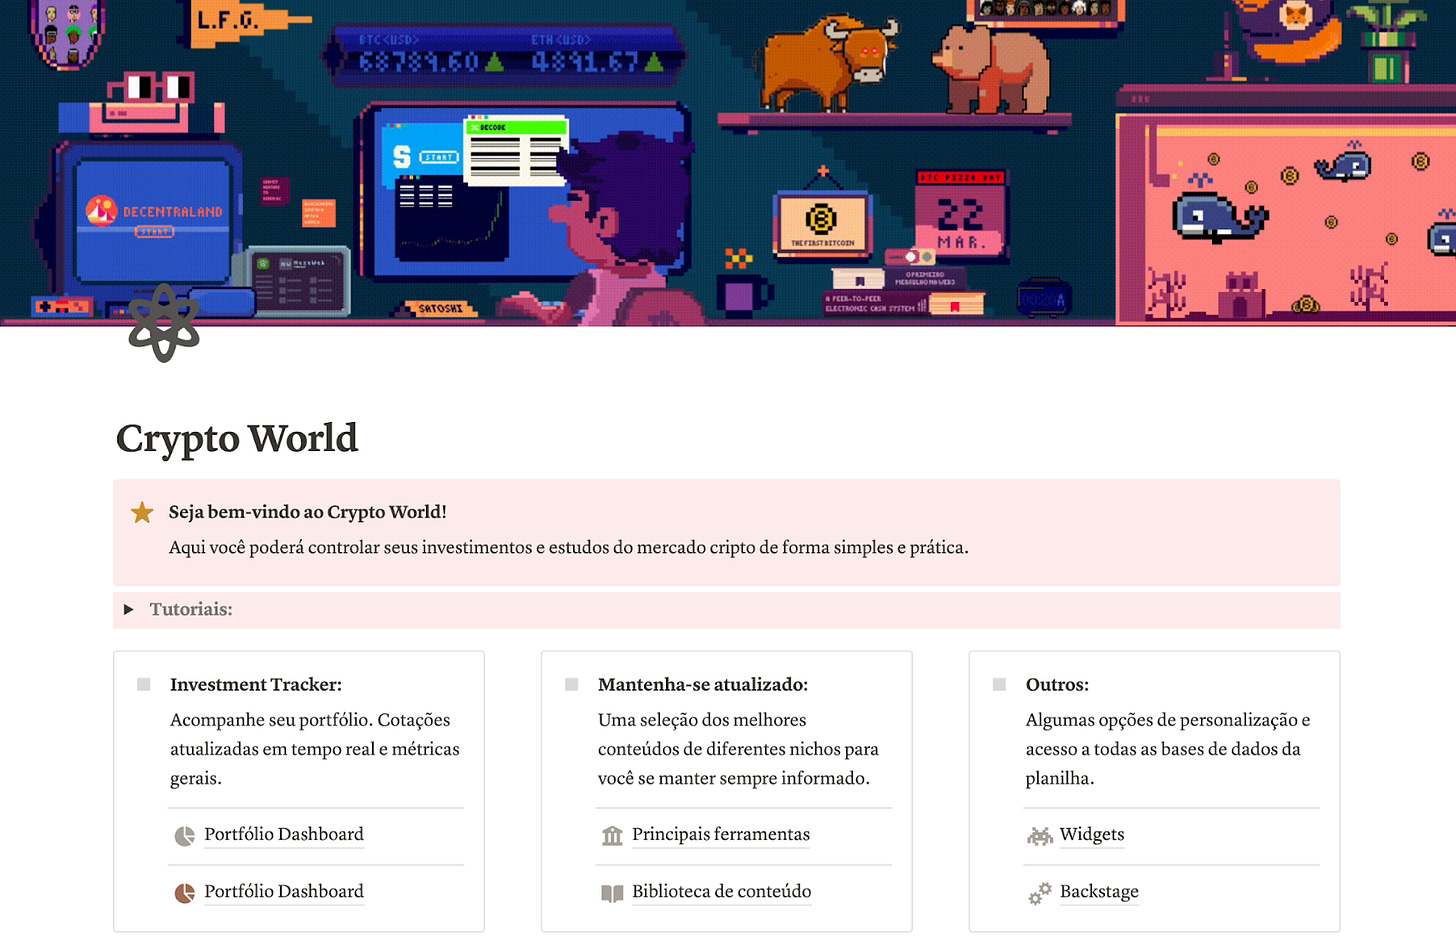This screenshot has height=945, width=1456.
Task: Click the Outros heading
Action: click(x=1057, y=685)
